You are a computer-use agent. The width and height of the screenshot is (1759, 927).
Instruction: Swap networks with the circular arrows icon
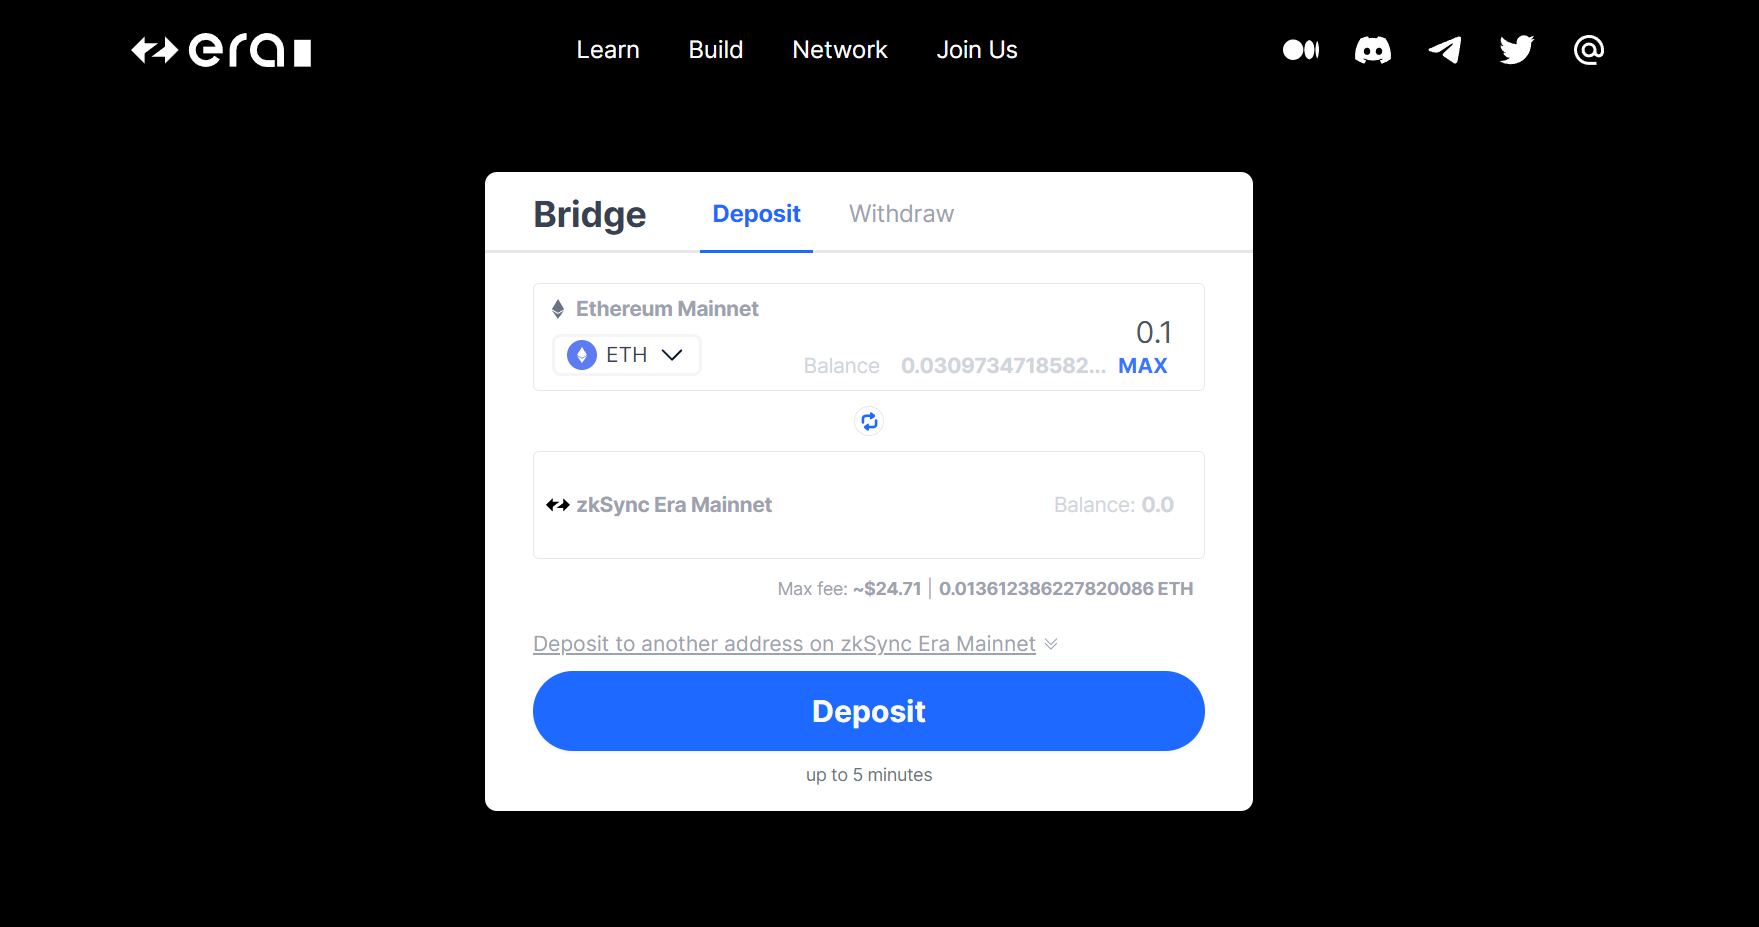coord(869,421)
